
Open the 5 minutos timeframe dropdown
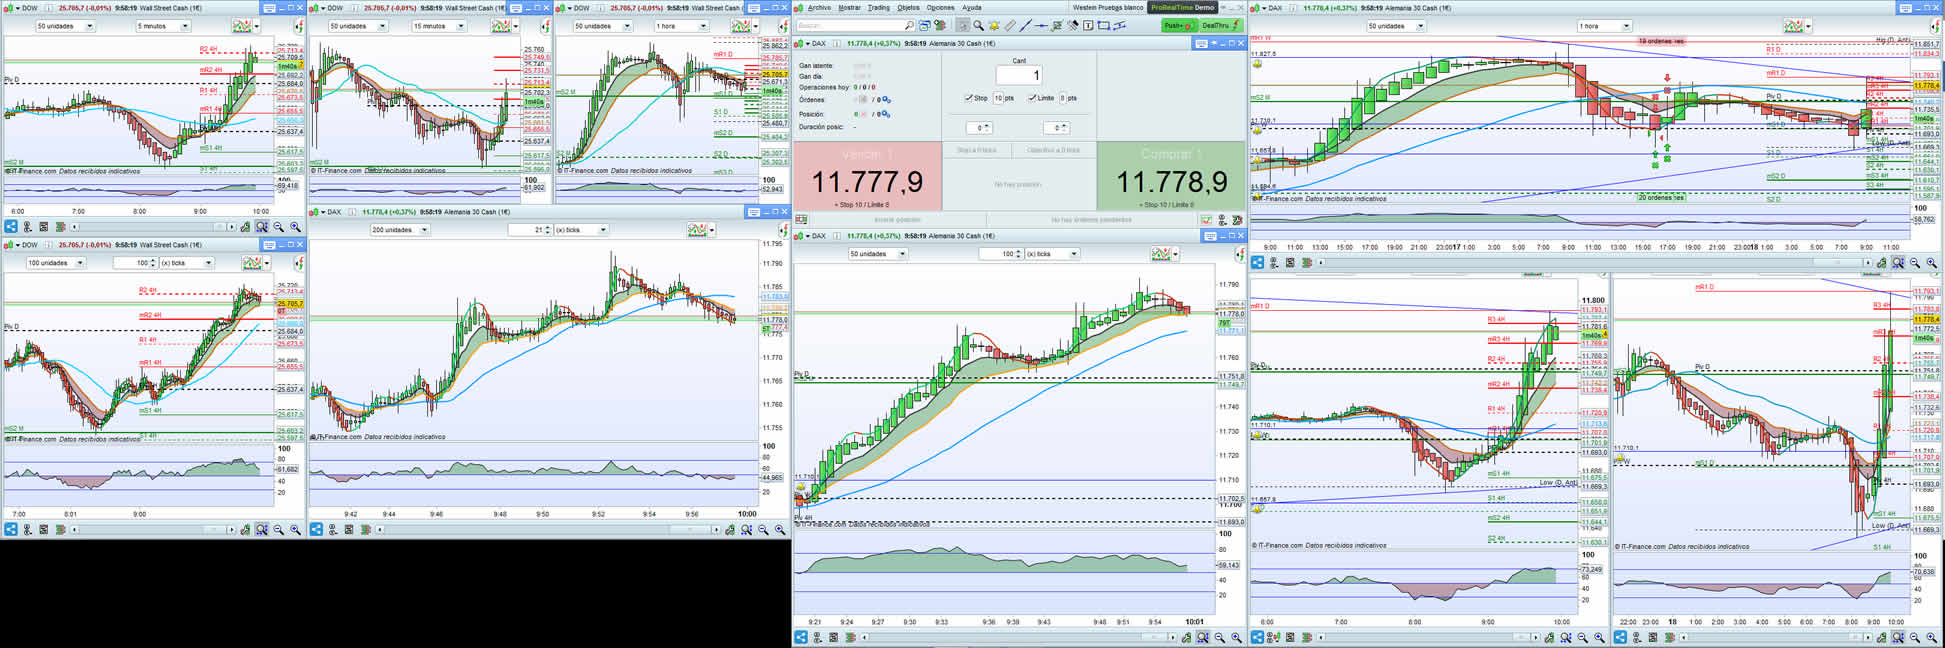coord(163,26)
